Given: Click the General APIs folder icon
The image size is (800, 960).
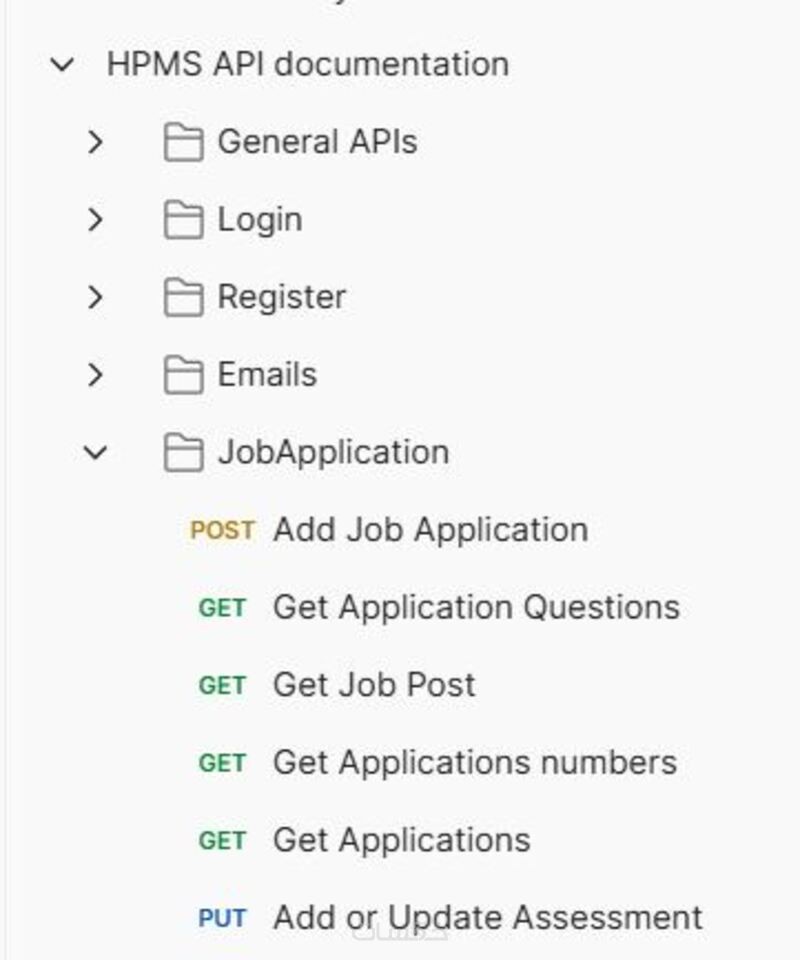Looking at the screenshot, I should click(183, 142).
